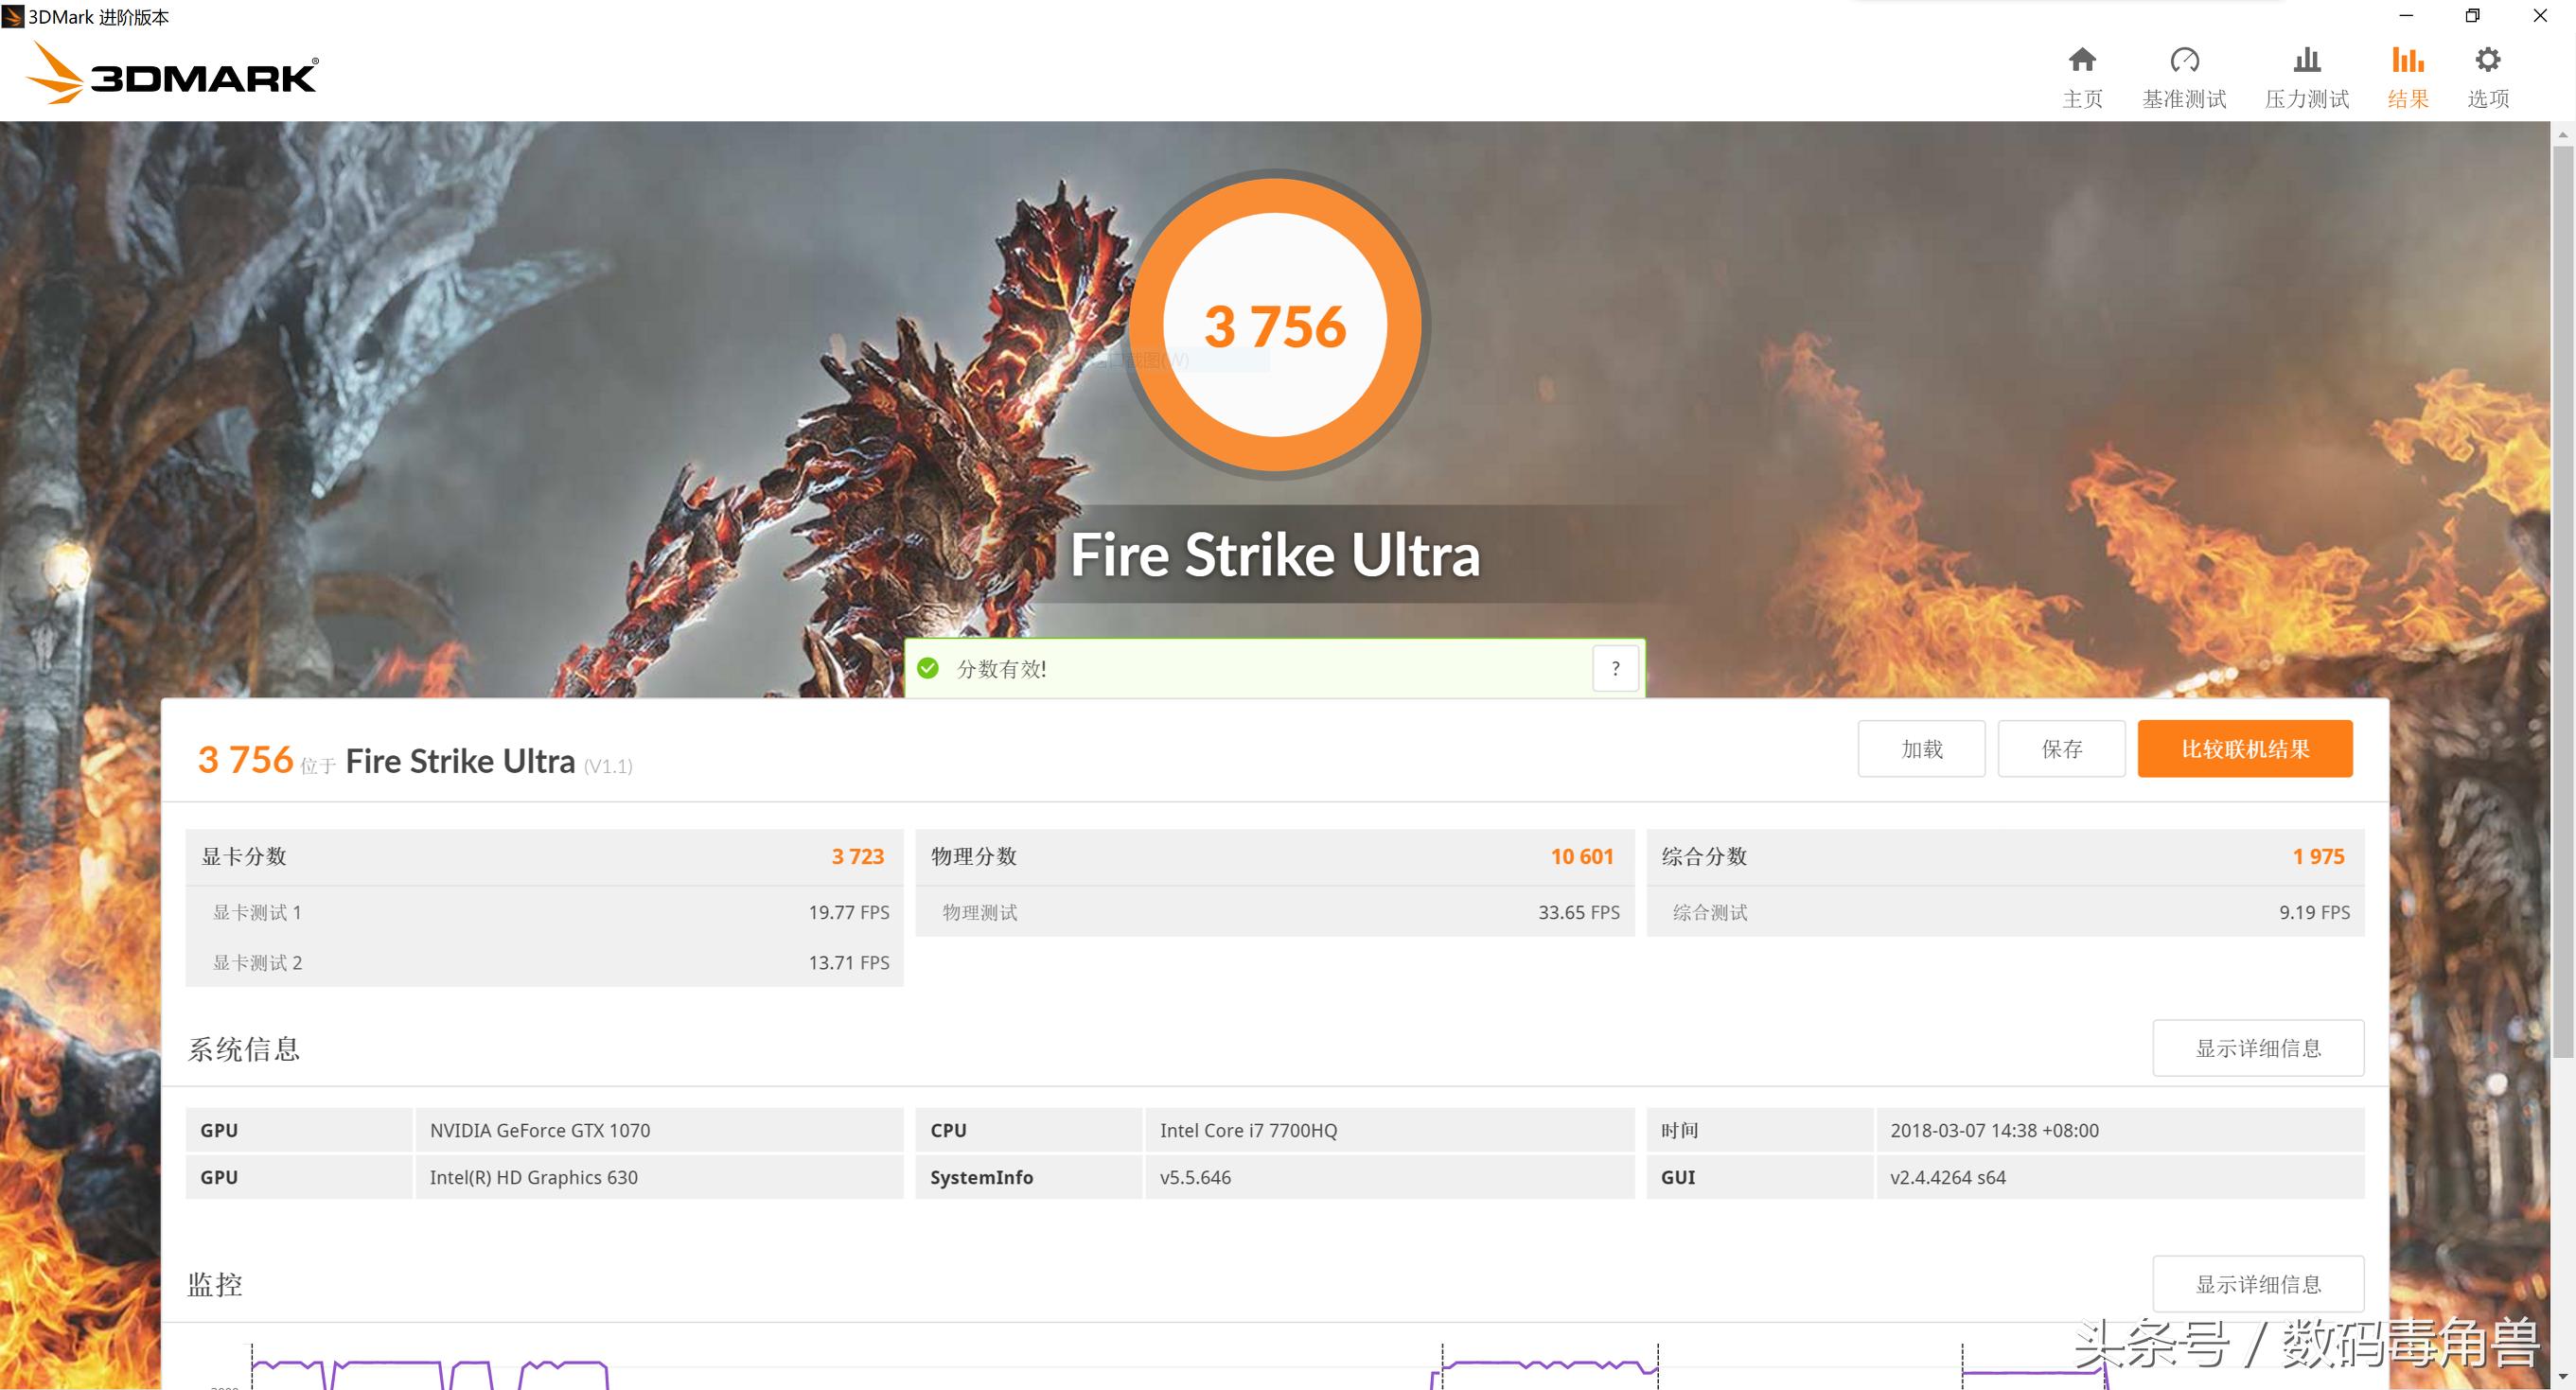Click the scrollbar down arrow
The width and height of the screenshot is (2576, 1390).
(x=2563, y=1378)
